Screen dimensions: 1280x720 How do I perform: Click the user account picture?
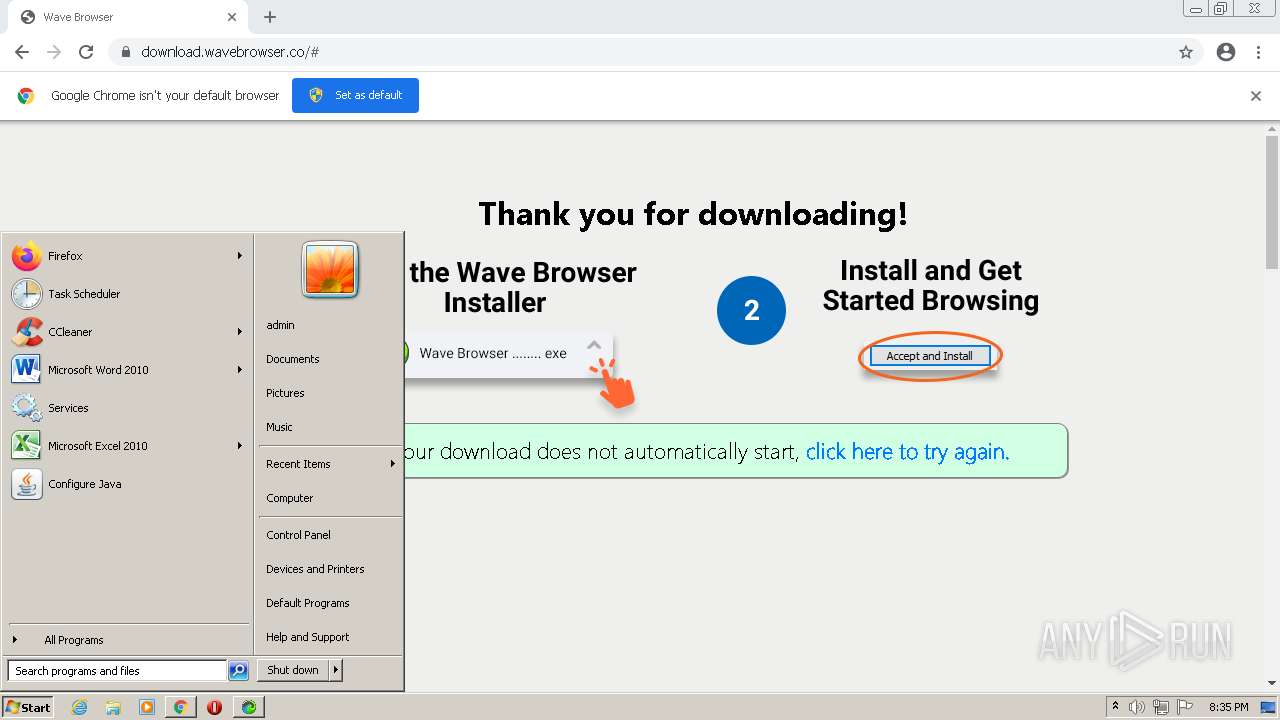(330, 270)
